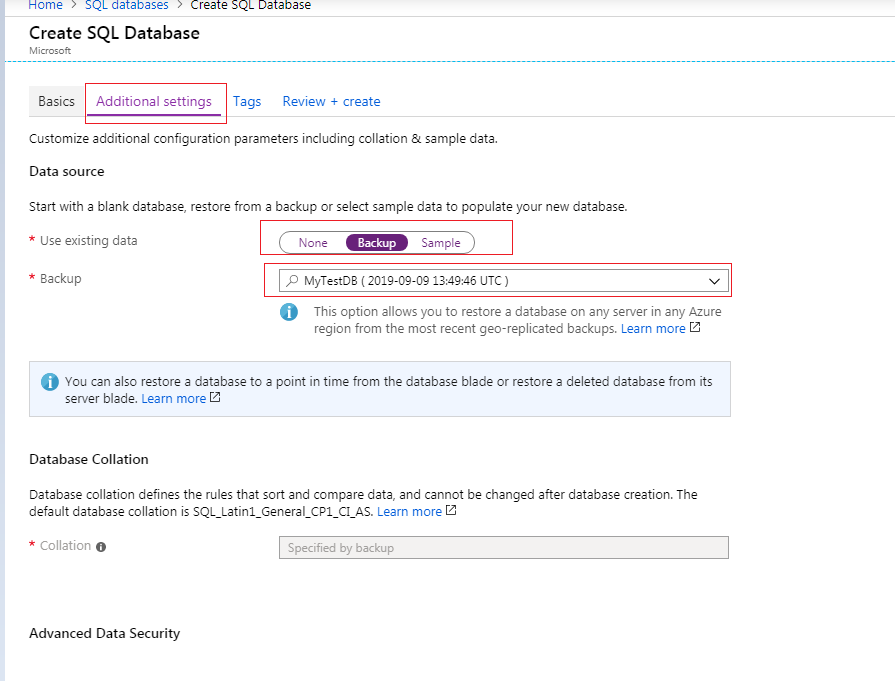Click external-link icon after geo-replicated backups Learn more
Screen dimensions: 895x681
point(695,328)
